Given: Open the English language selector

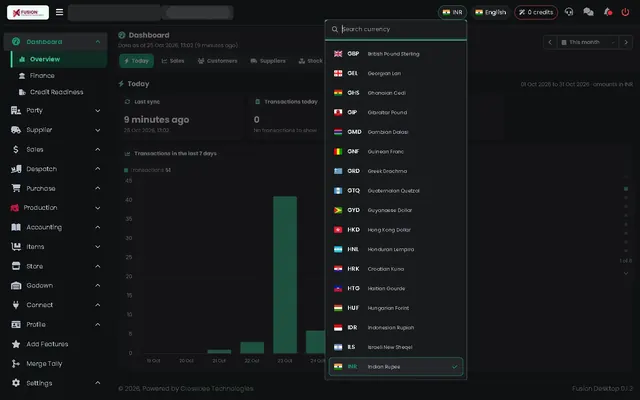Looking at the screenshot, I should (x=491, y=12).
